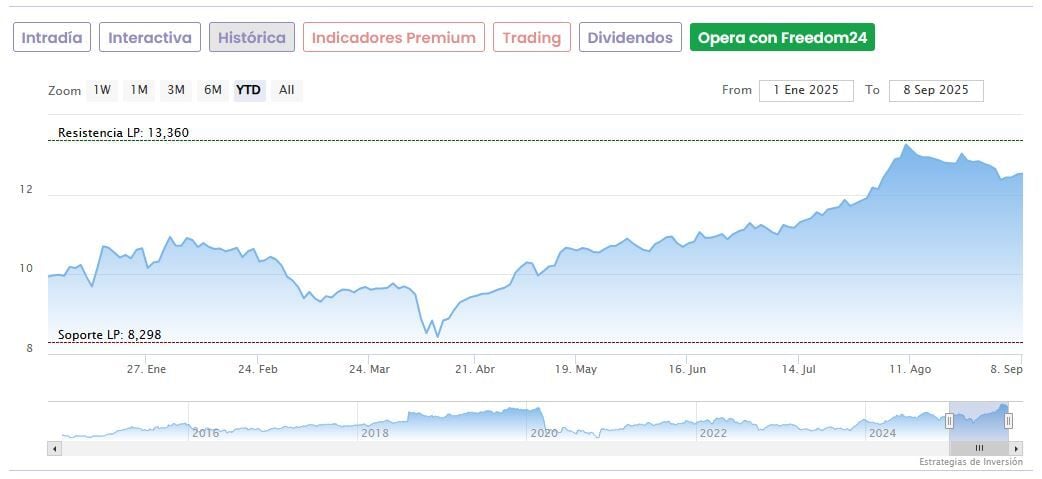Open Indicadores Premium tab
Viewport: 1042px width, 479px height.
pos(394,38)
